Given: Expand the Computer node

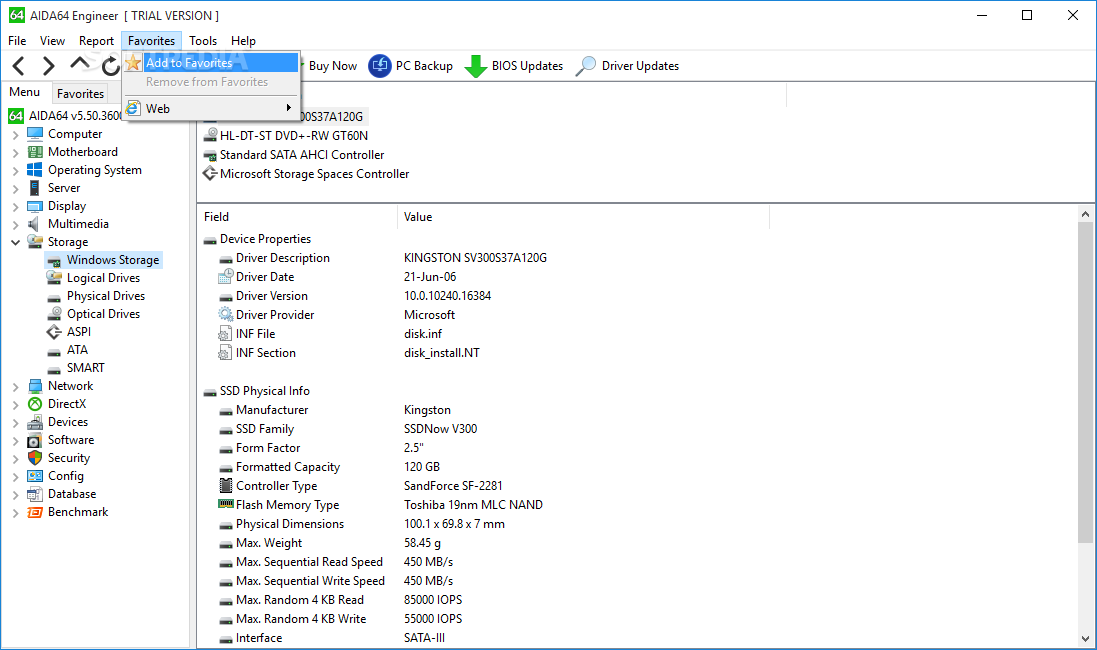Looking at the screenshot, I should click(x=15, y=134).
